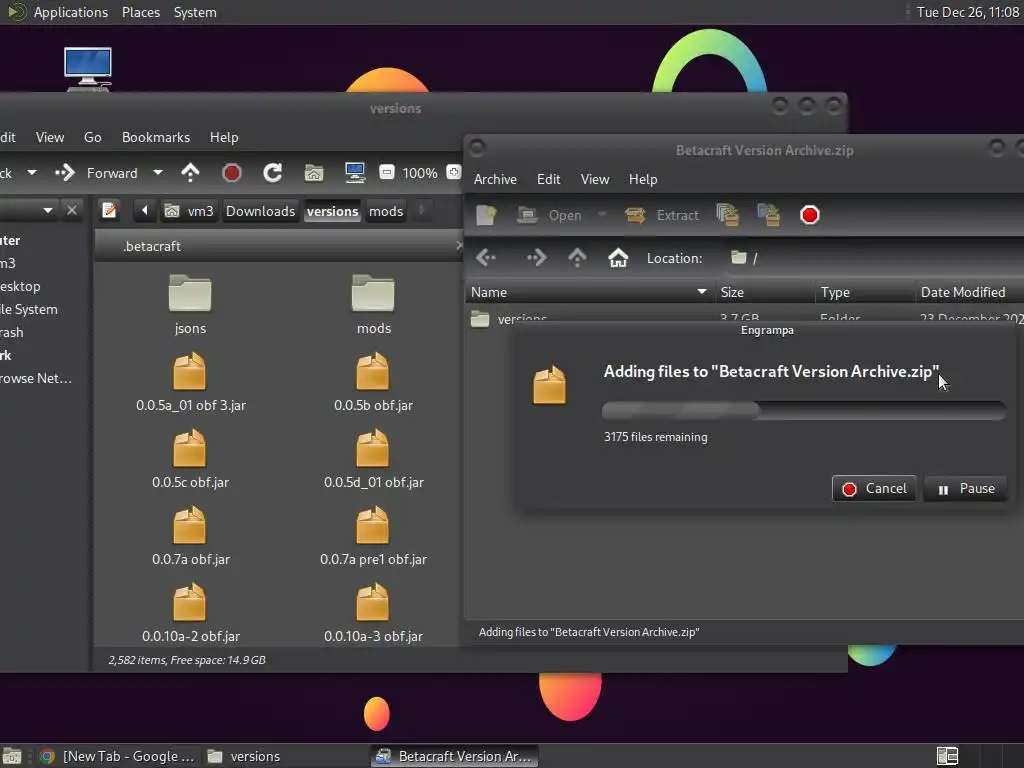This screenshot has height=768, width=1024.
Task: Click the Location field in Engrampa
Action: [x=875, y=258]
